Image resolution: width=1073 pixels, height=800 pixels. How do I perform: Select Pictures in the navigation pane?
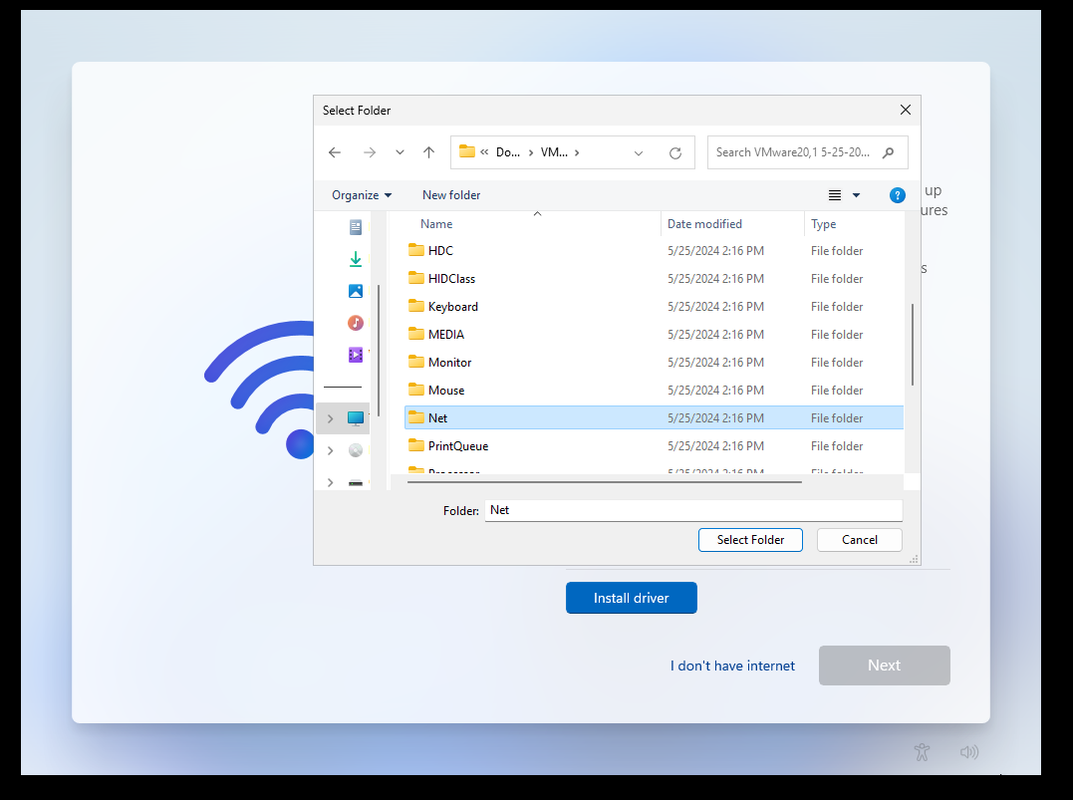355,291
